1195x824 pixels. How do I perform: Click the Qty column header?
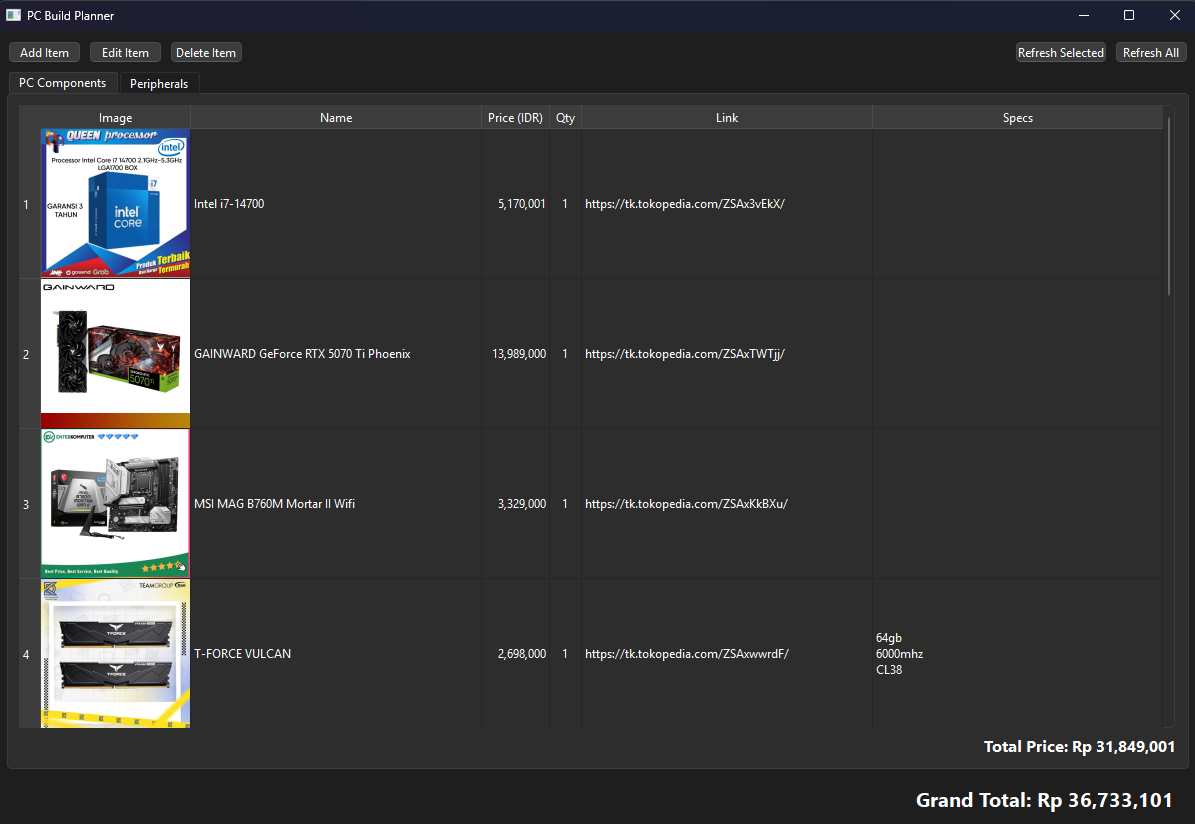click(x=565, y=117)
